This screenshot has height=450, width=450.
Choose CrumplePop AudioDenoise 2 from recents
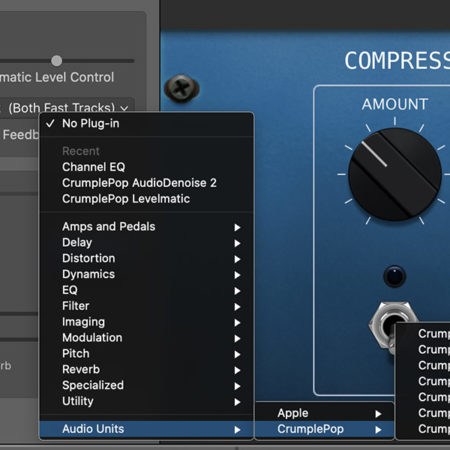(146, 183)
